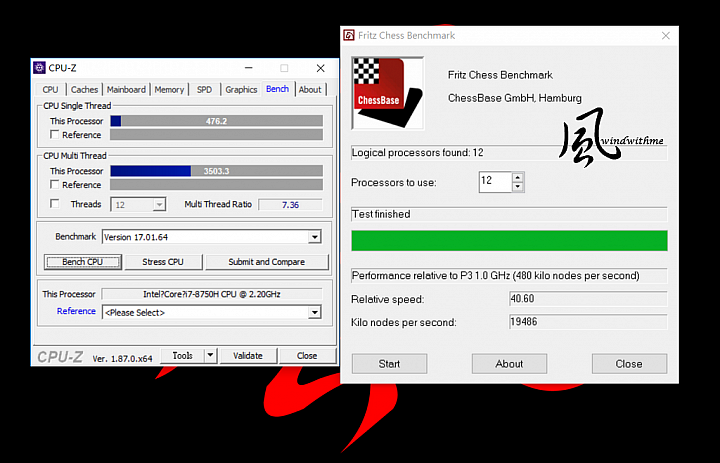The width and height of the screenshot is (720, 463).
Task: Click the Test finished status text
Action: 382,214
